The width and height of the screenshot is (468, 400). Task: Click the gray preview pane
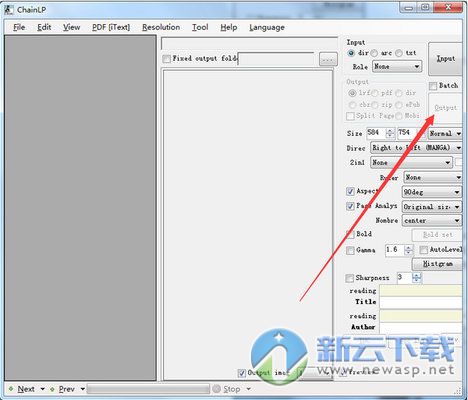80,208
